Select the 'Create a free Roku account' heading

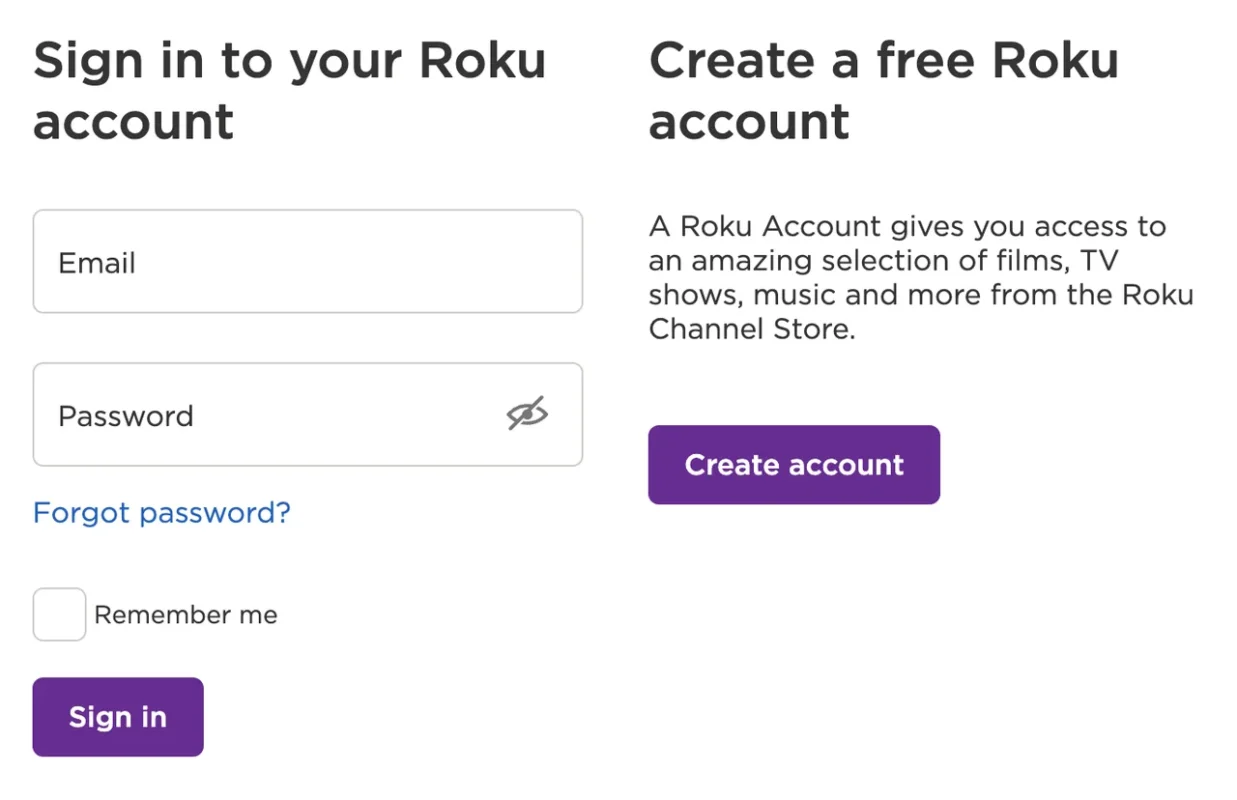tap(884, 91)
